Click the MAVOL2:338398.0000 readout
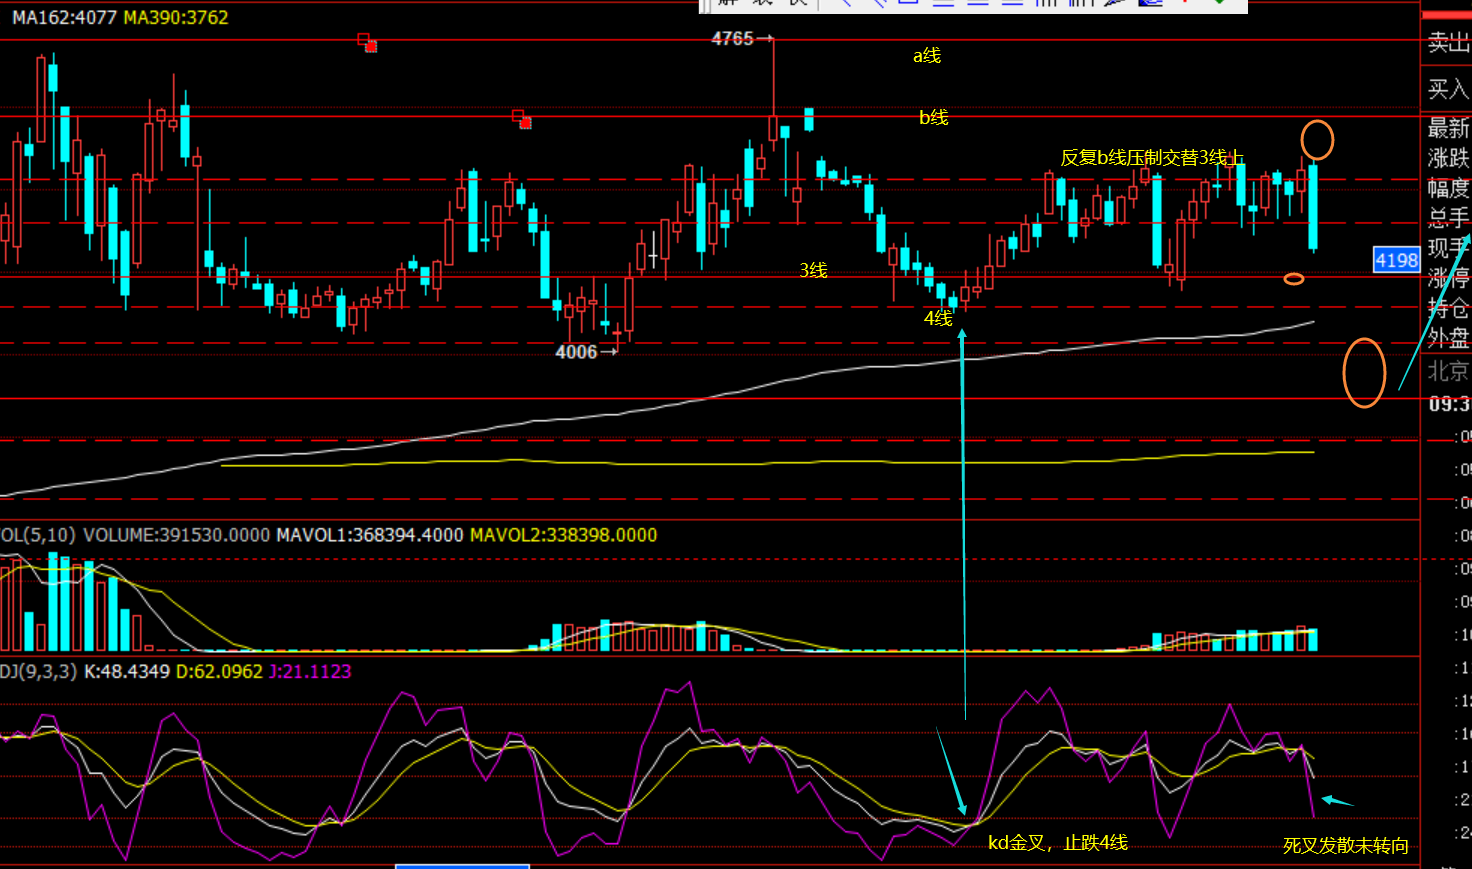The width and height of the screenshot is (1472, 869). click(x=563, y=535)
